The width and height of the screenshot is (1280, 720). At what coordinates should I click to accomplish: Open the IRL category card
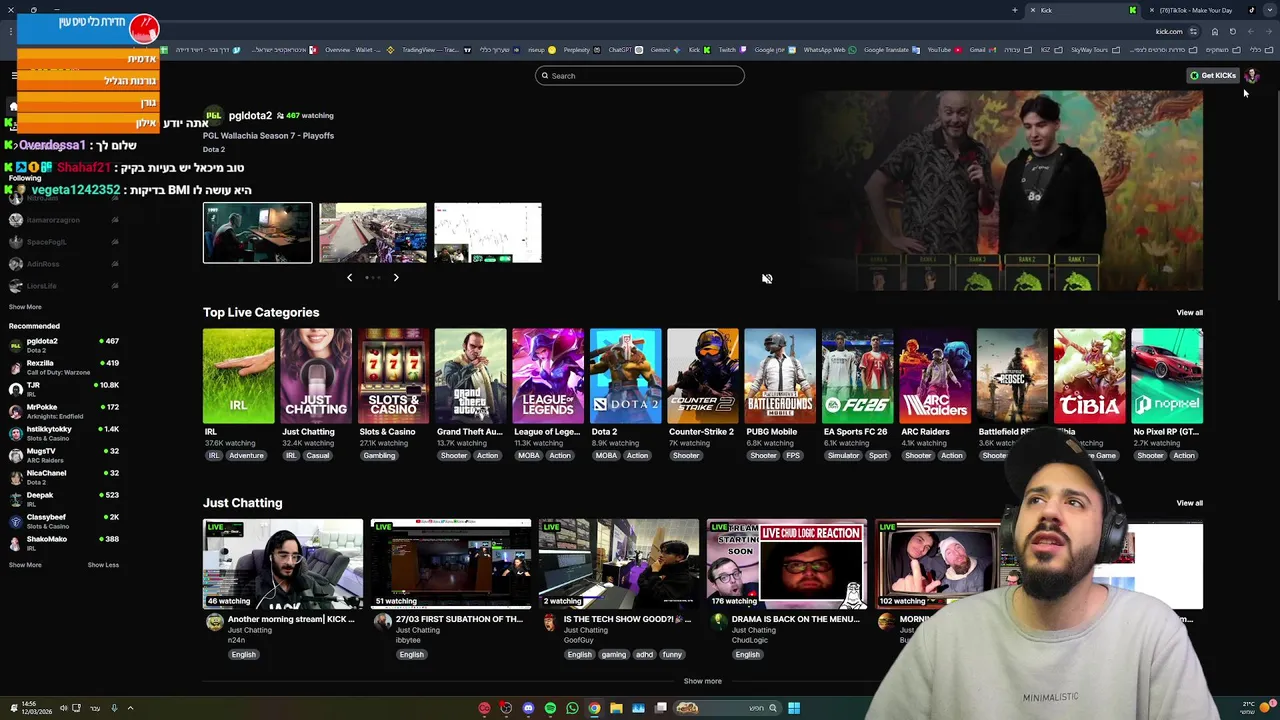tap(238, 376)
